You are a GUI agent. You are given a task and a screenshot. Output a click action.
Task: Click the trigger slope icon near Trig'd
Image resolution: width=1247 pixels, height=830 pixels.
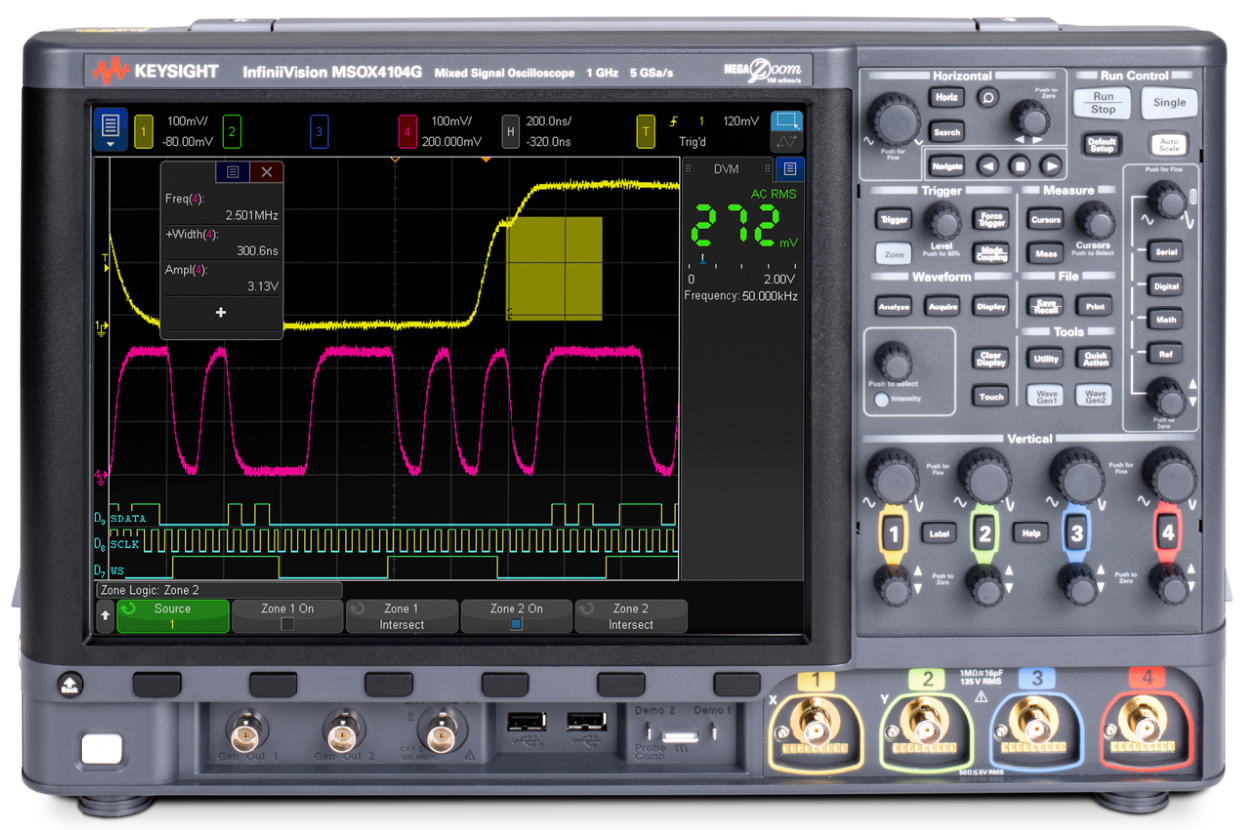(672, 120)
